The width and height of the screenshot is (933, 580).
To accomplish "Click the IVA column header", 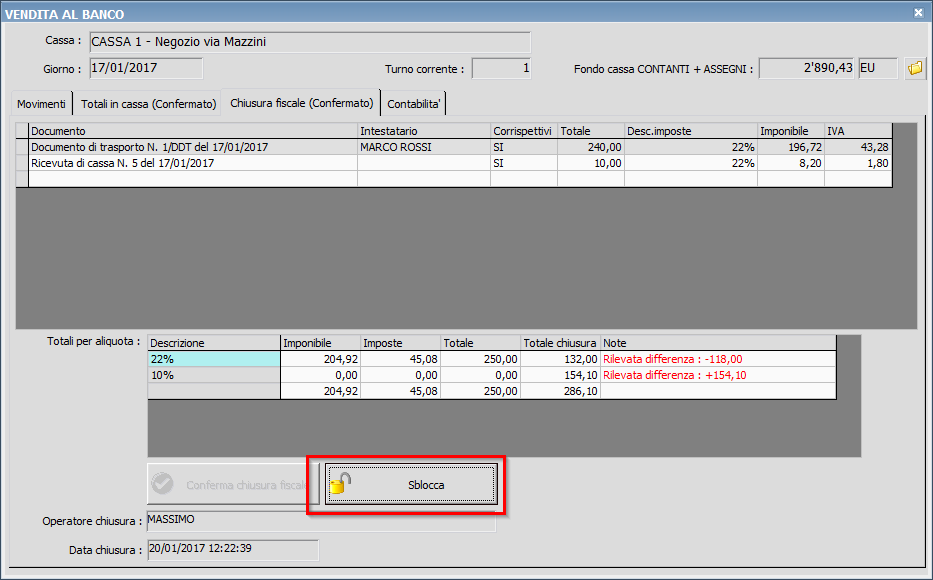I will tap(858, 131).
